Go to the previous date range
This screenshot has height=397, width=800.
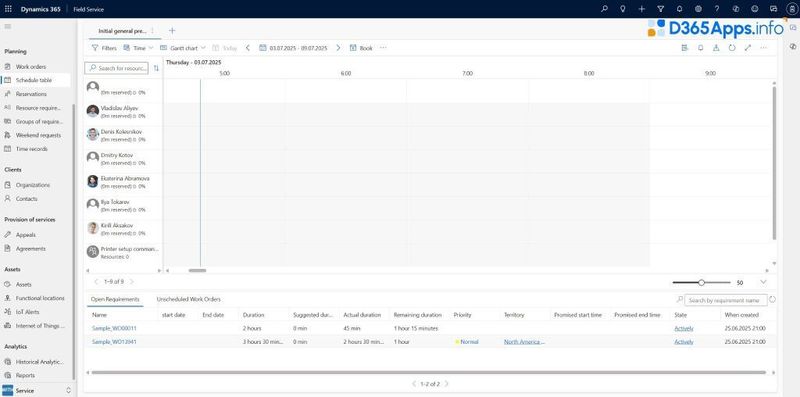[247, 48]
